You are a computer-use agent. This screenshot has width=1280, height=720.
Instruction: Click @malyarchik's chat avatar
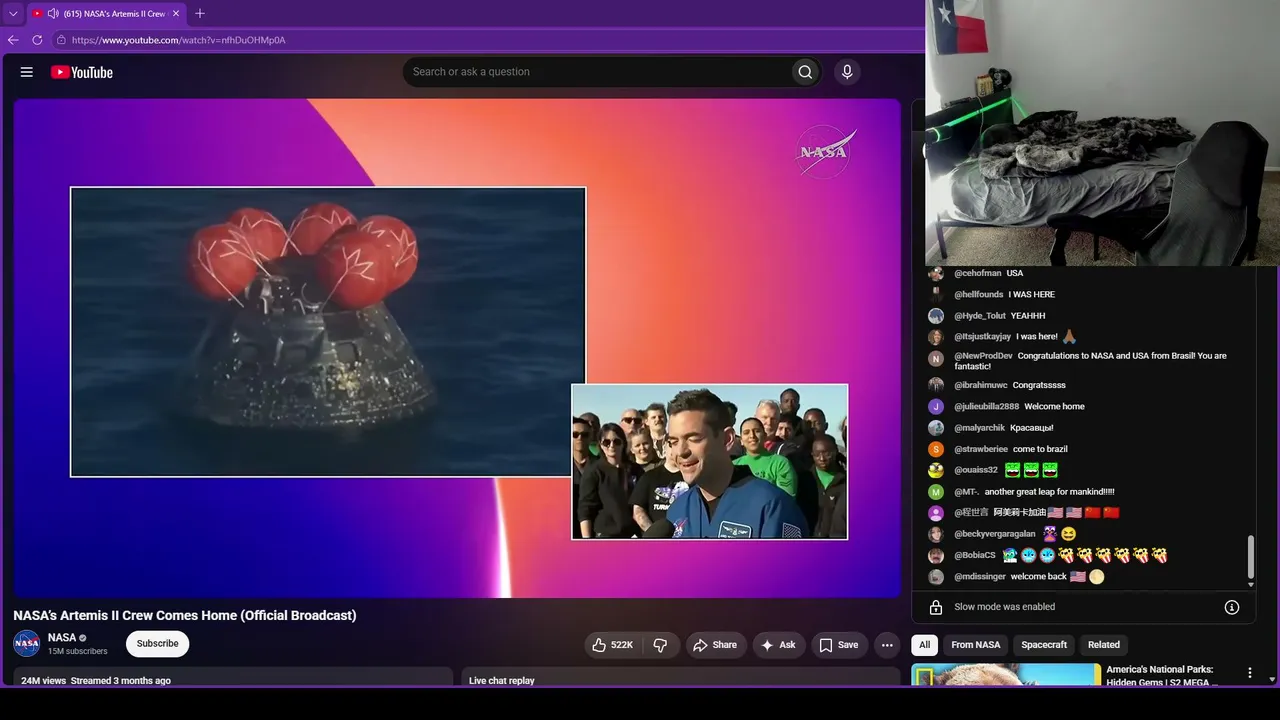[936, 428]
